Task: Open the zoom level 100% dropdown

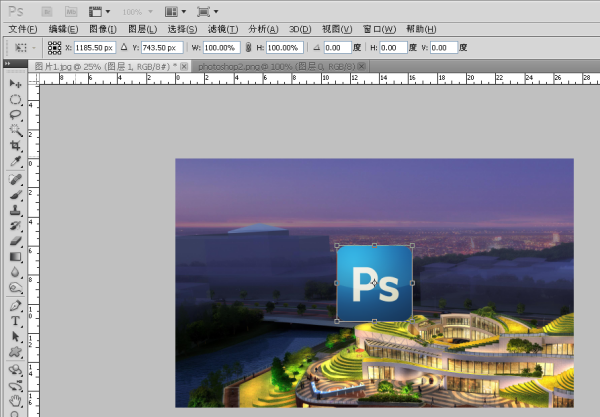Action: pos(137,12)
